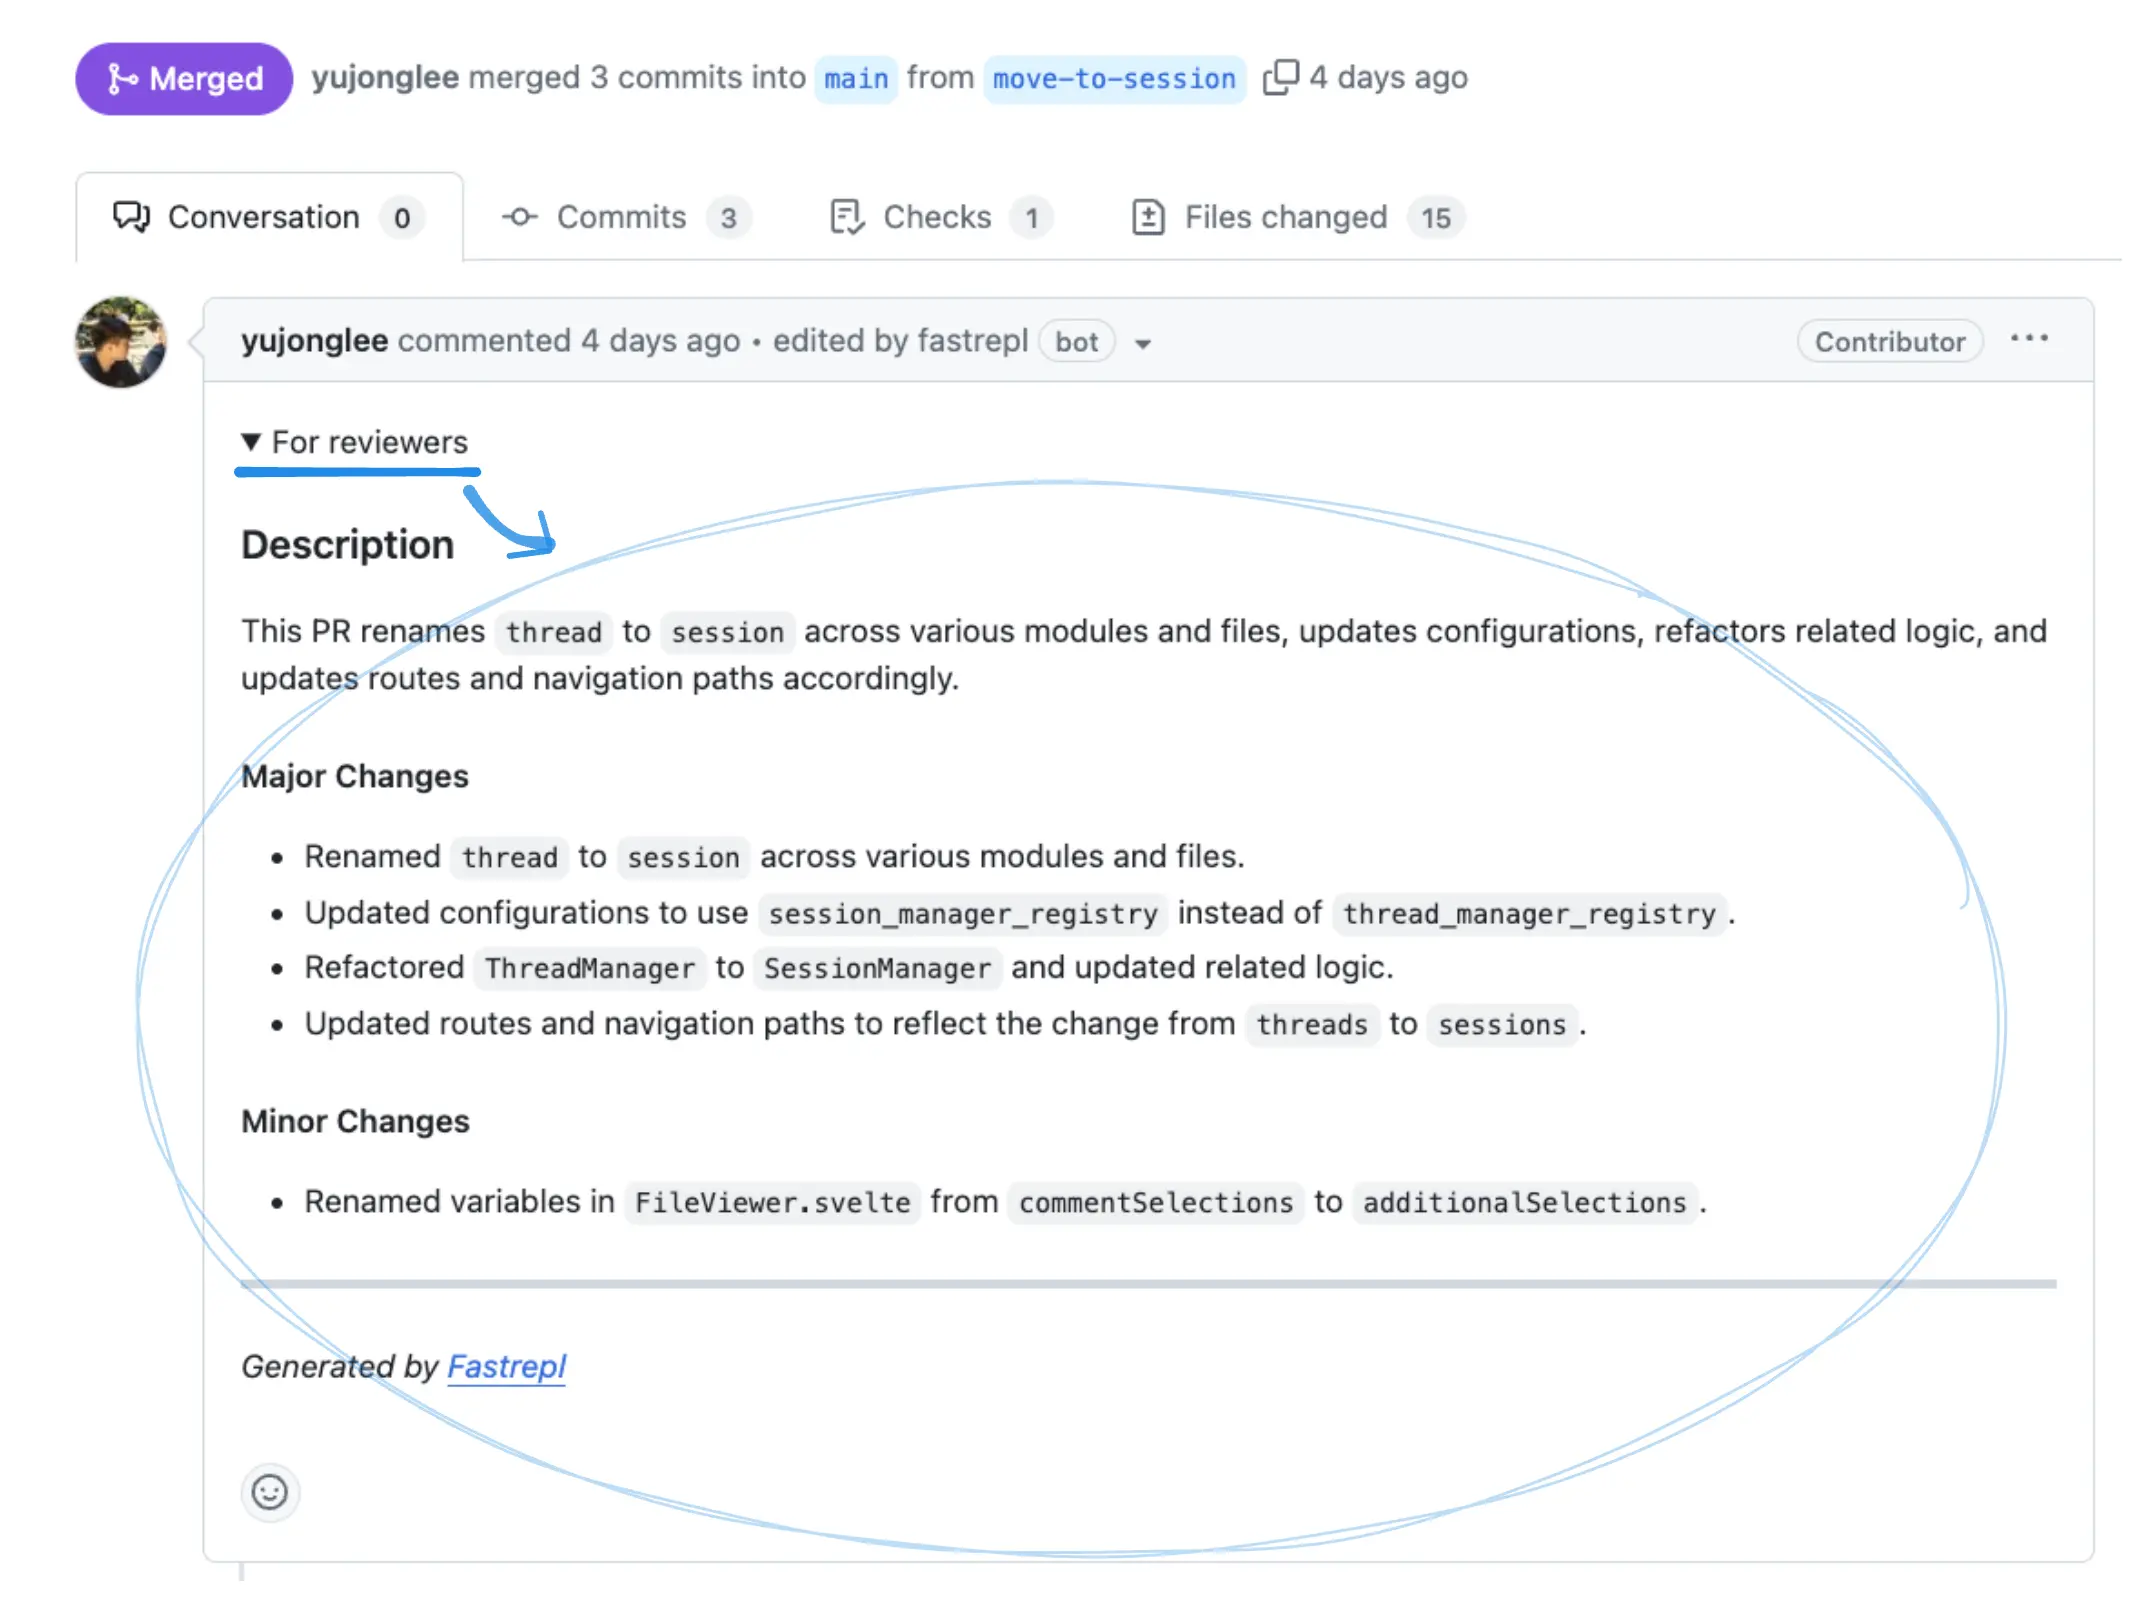Click the compare icon next to the timestamp
The height and width of the screenshot is (1611, 2152).
point(1281,77)
